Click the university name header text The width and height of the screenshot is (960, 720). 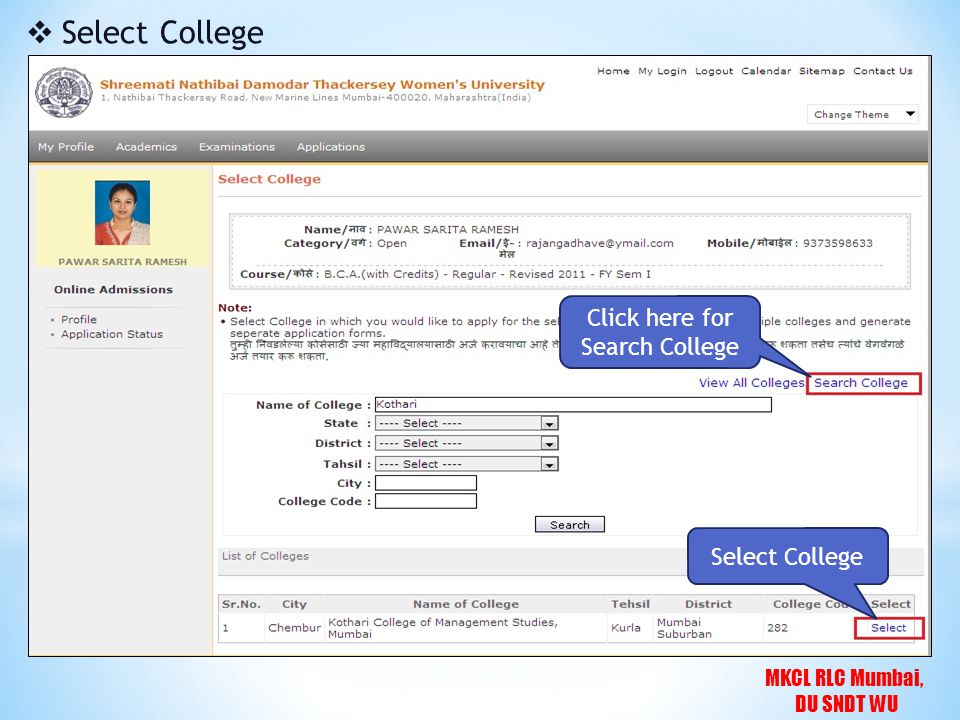(322, 84)
